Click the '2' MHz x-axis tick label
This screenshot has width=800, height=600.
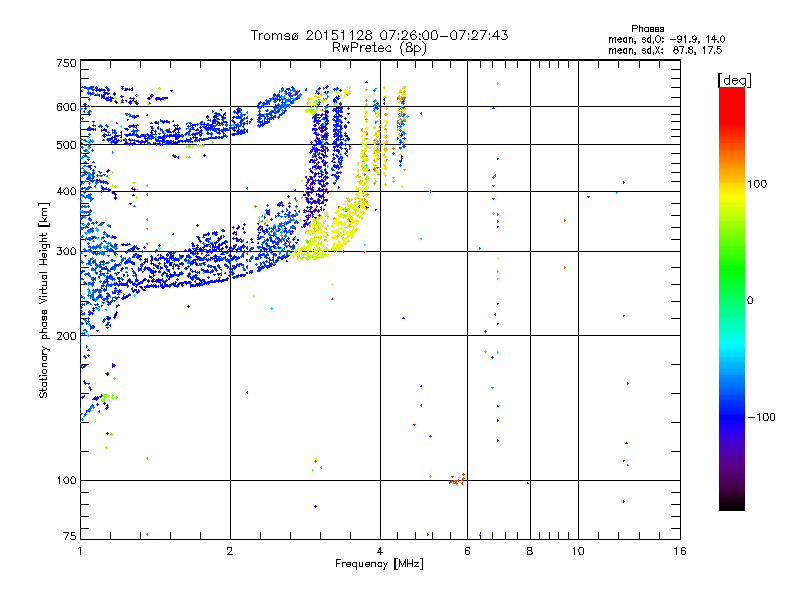[230, 551]
